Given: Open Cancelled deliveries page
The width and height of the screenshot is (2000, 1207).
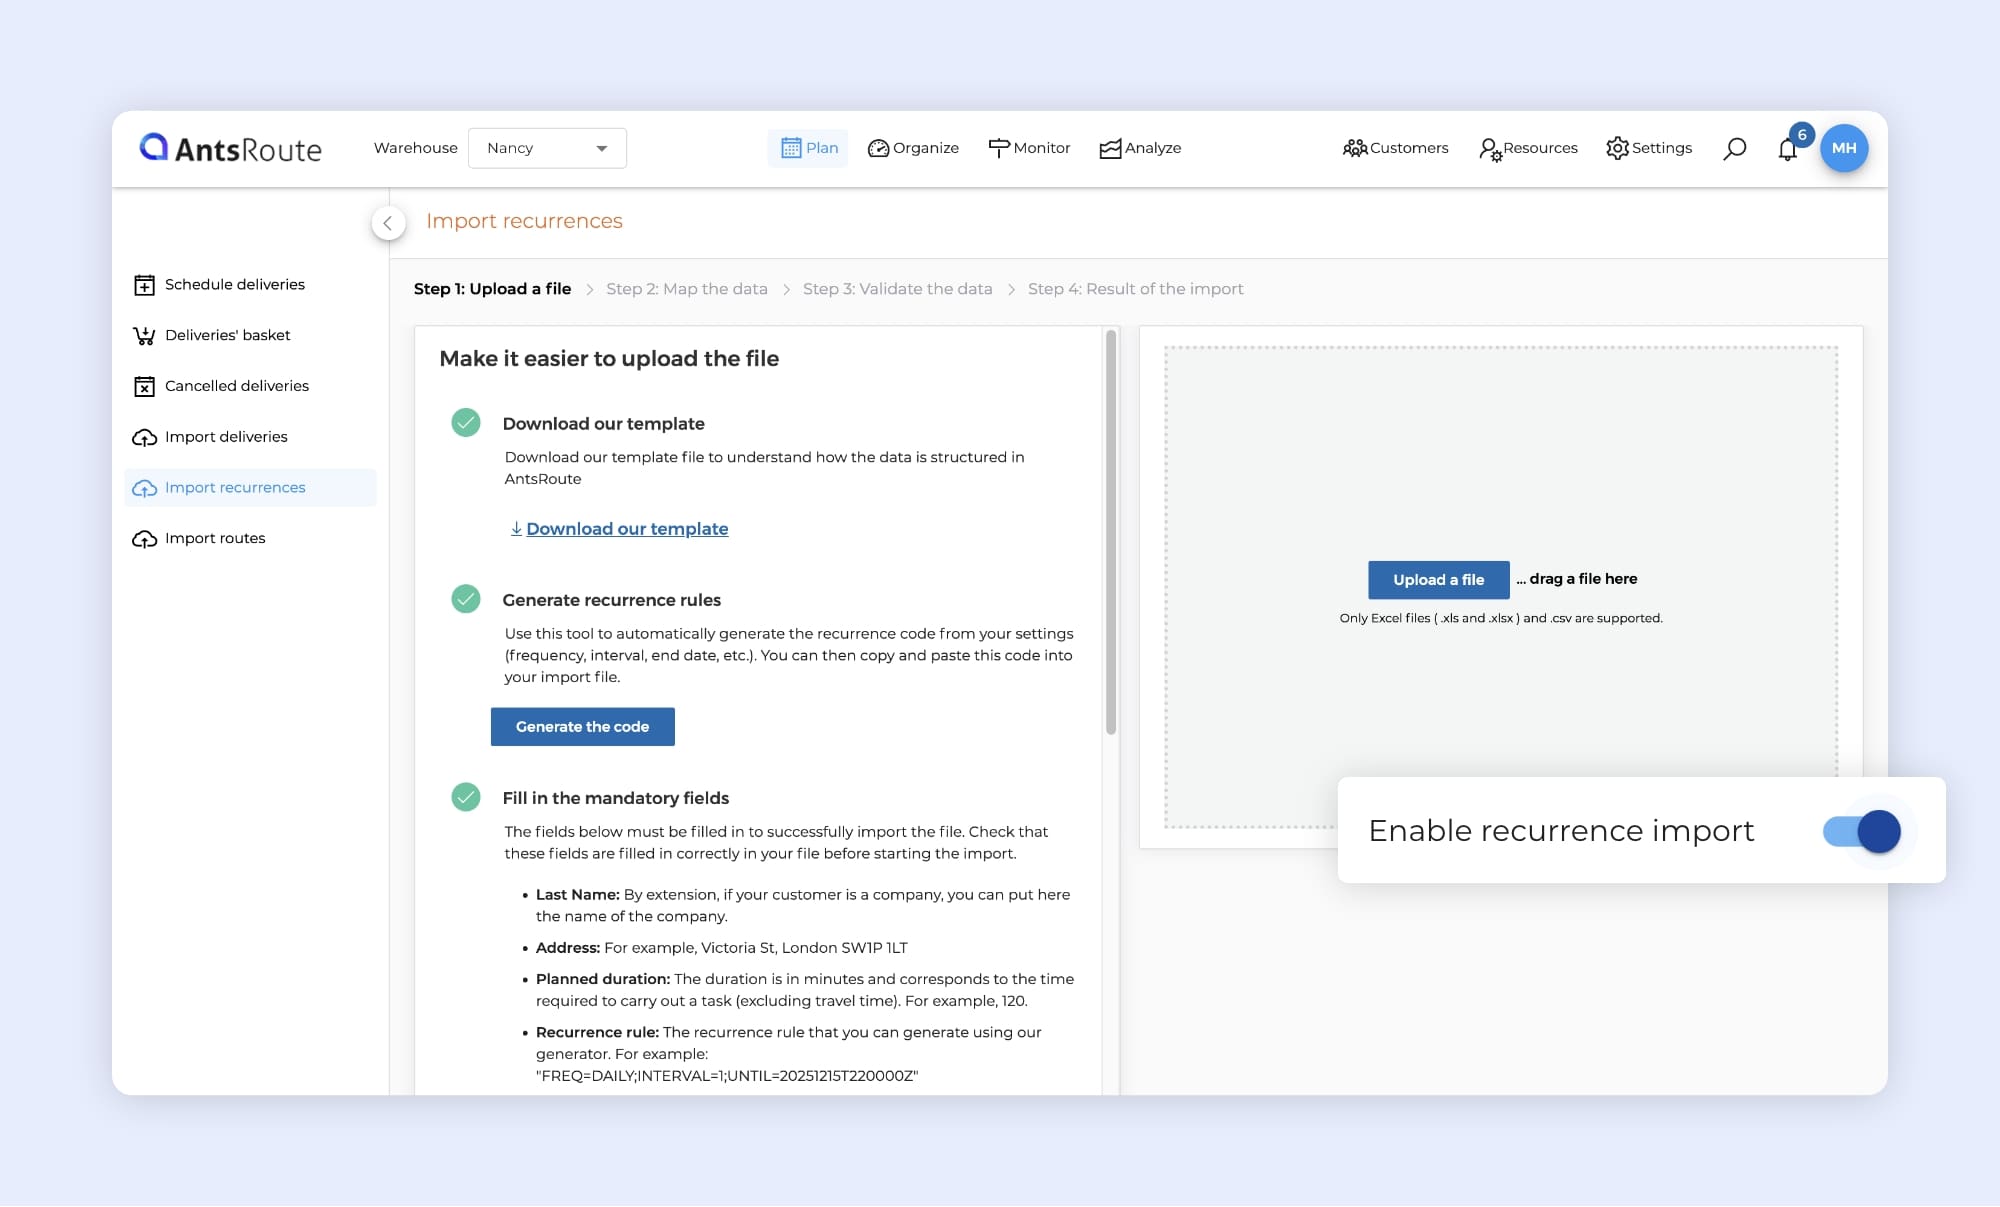Looking at the screenshot, I should 236,386.
